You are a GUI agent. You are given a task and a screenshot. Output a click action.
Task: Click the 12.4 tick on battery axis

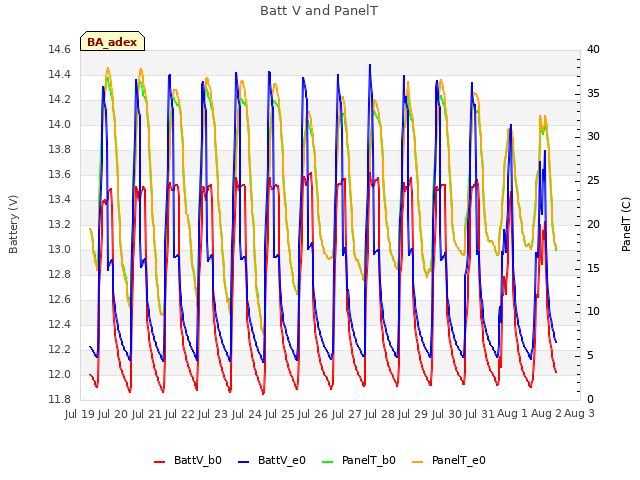click(x=60, y=324)
